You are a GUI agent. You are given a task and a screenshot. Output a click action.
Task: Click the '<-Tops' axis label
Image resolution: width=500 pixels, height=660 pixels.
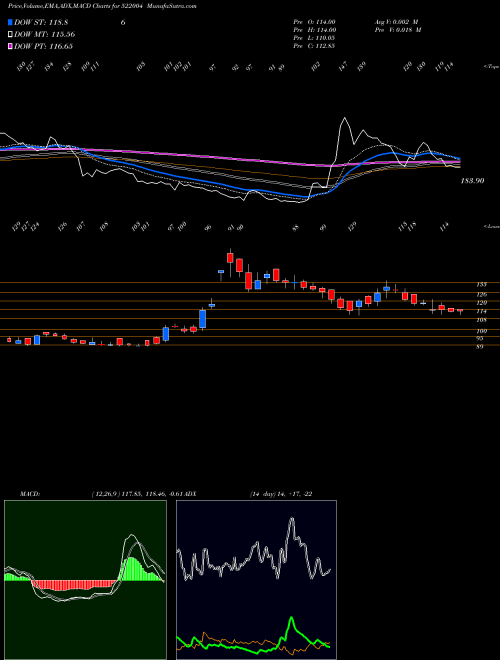pyautogui.click(x=491, y=67)
